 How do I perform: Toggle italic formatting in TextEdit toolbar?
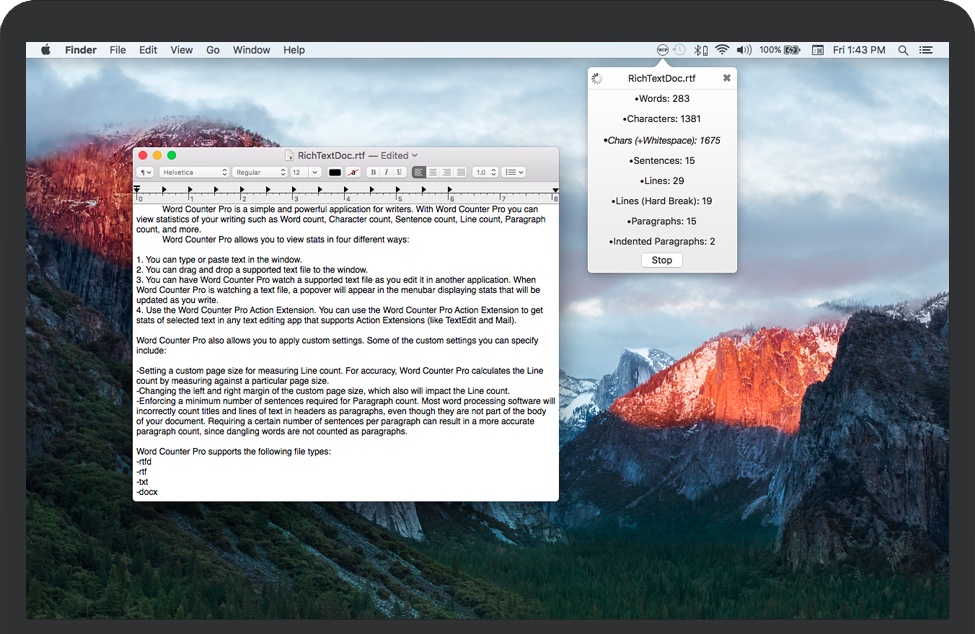pyautogui.click(x=386, y=172)
